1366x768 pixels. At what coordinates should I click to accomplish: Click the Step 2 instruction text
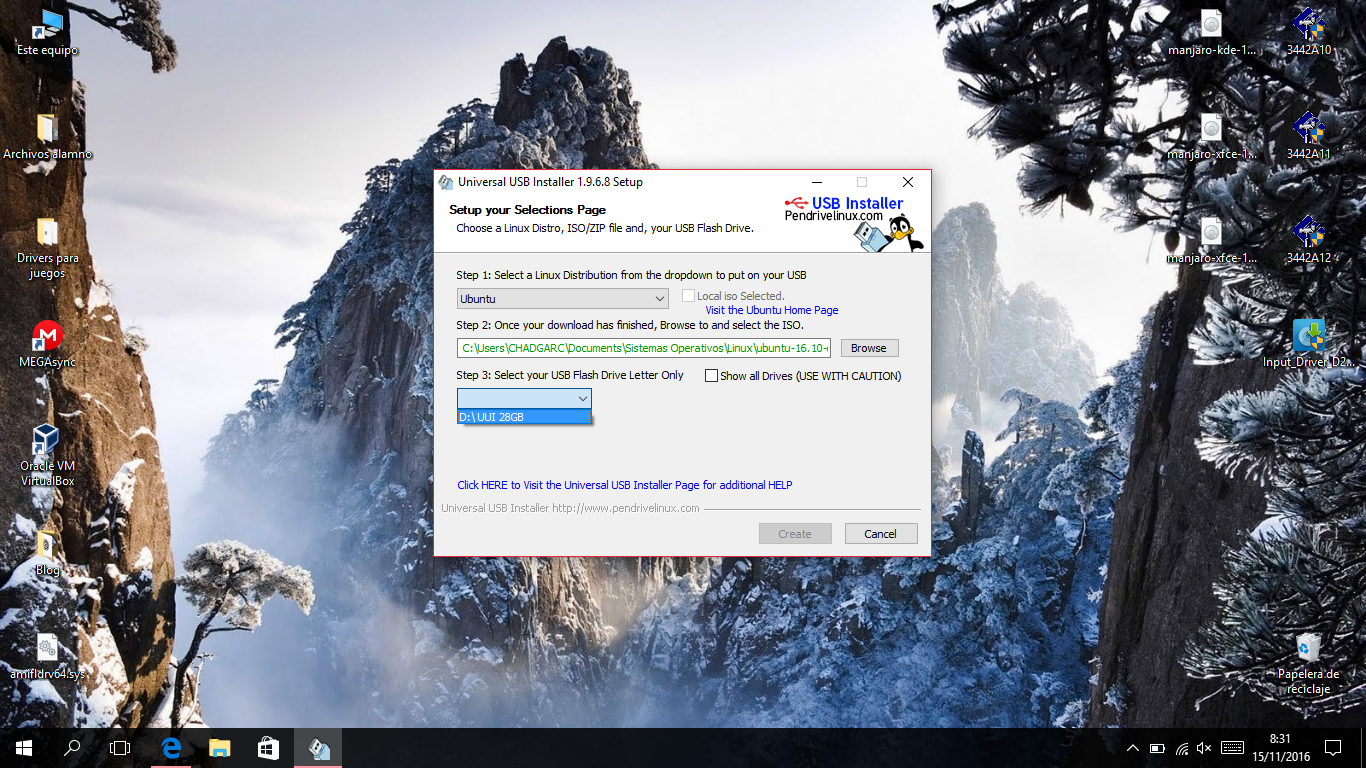click(630, 325)
